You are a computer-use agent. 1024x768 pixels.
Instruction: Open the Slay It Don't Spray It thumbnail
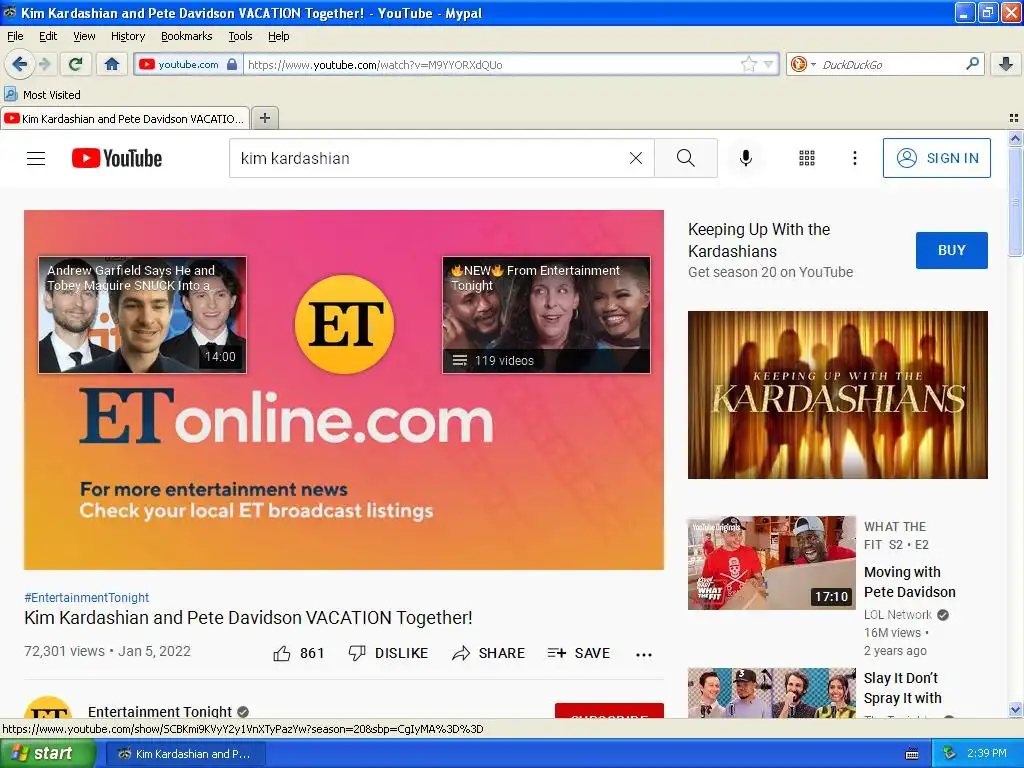point(771,693)
